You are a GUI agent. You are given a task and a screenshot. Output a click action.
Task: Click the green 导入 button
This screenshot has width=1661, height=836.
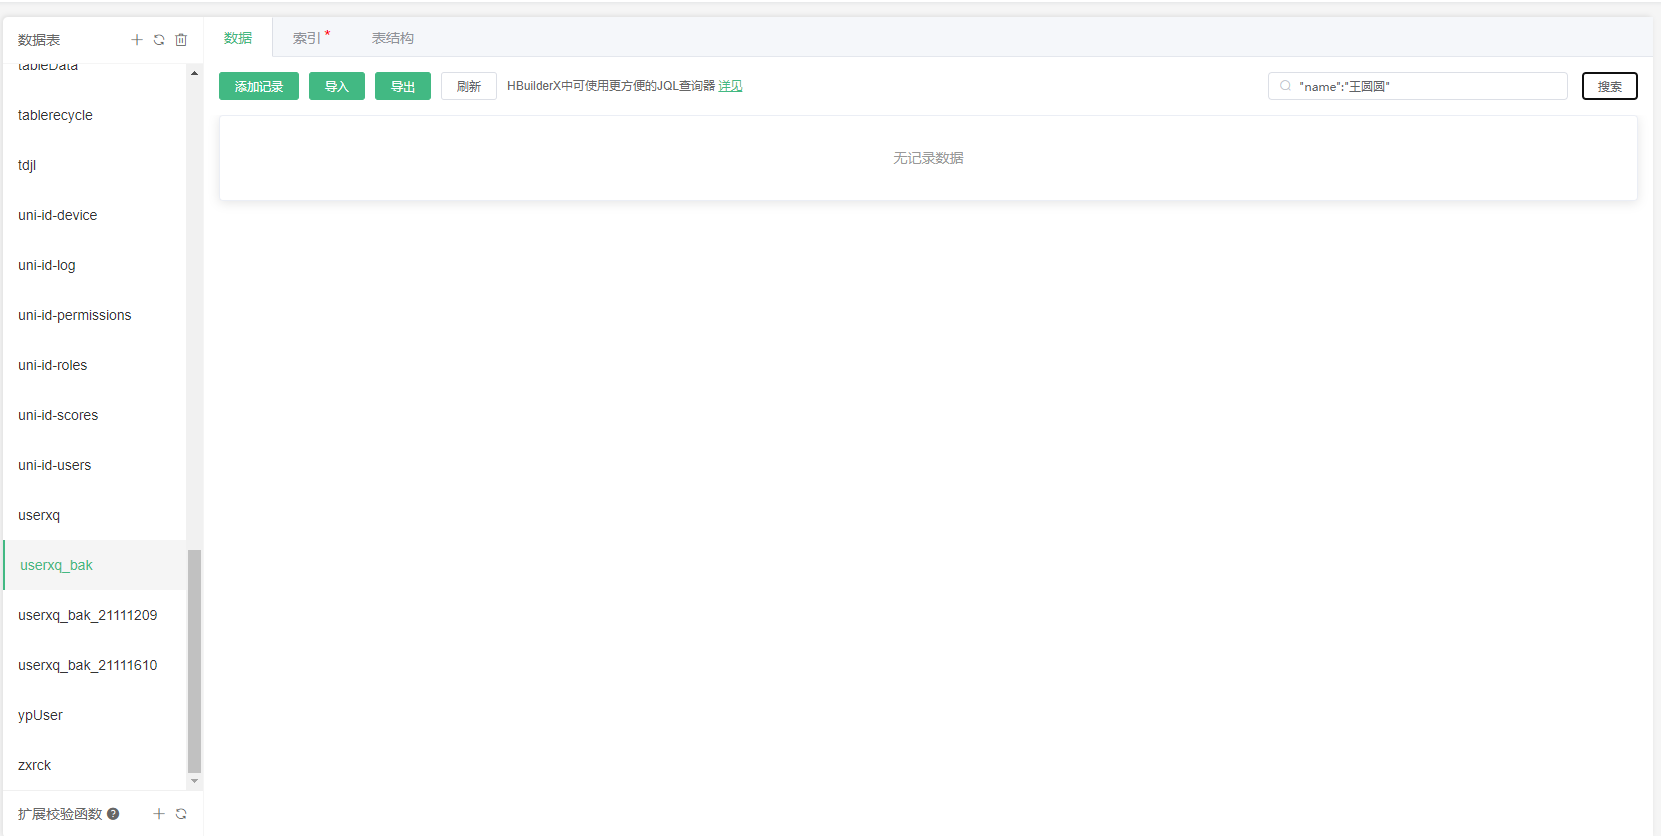pyautogui.click(x=336, y=87)
